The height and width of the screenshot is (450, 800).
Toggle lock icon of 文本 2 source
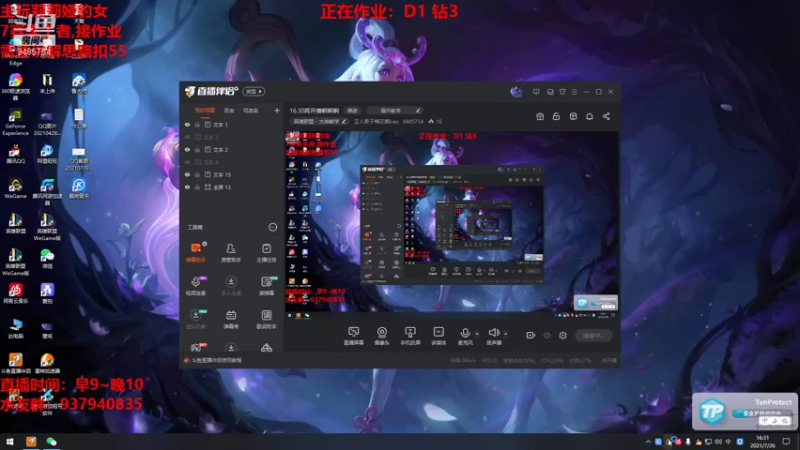pyautogui.click(x=197, y=149)
